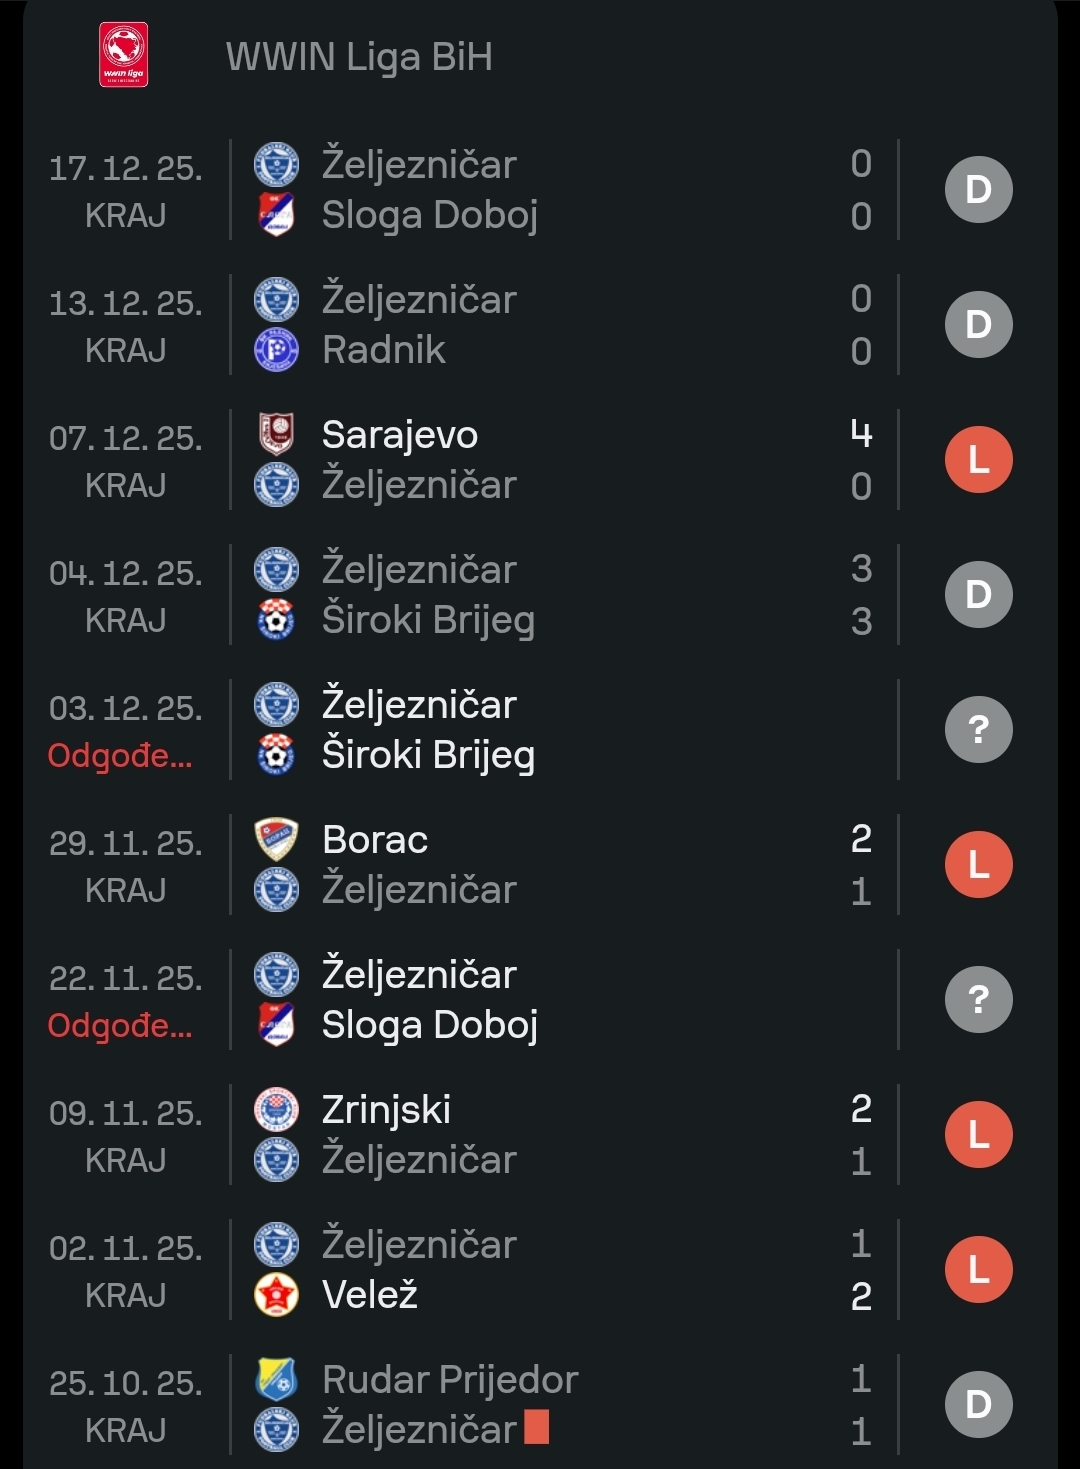The image size is (1080, 1469).
Task: Open postponed 'Odgođe...' status on 22.11.25
Action: (120, 1025)
